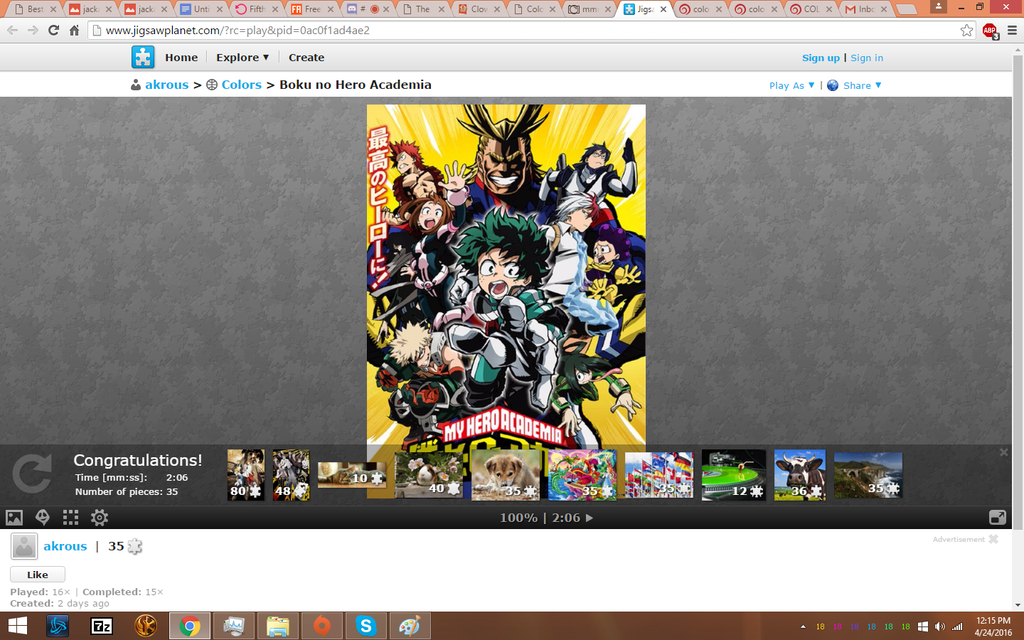
Task: Open Paint from the taskbar
Action: pos(409,626)
